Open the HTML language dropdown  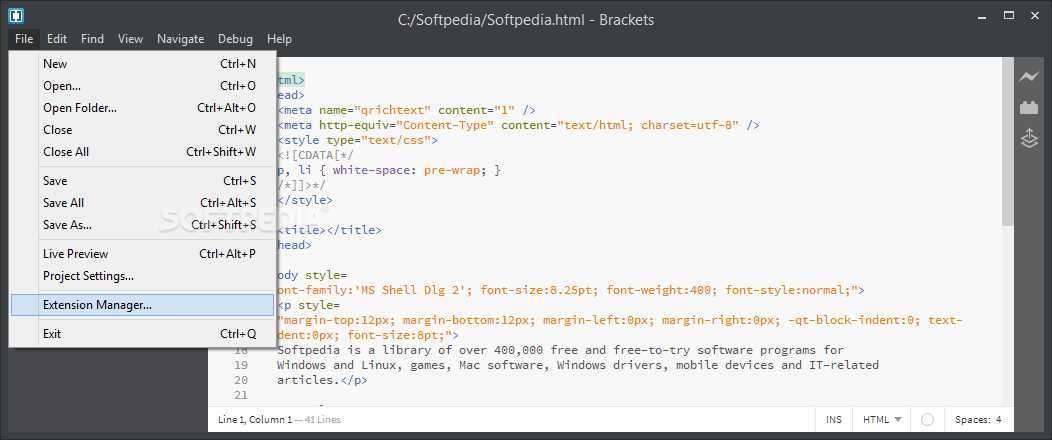[x=882, y=420]
